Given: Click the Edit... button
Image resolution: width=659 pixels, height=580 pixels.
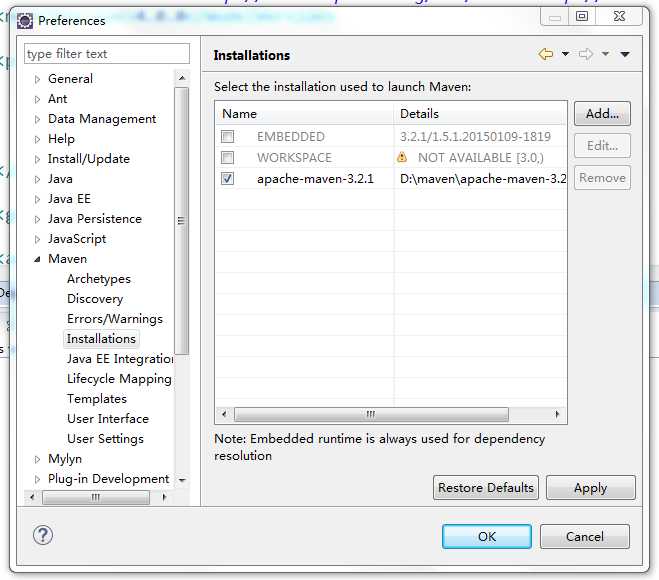Looking at the screenshot, I should coord(602,146).
